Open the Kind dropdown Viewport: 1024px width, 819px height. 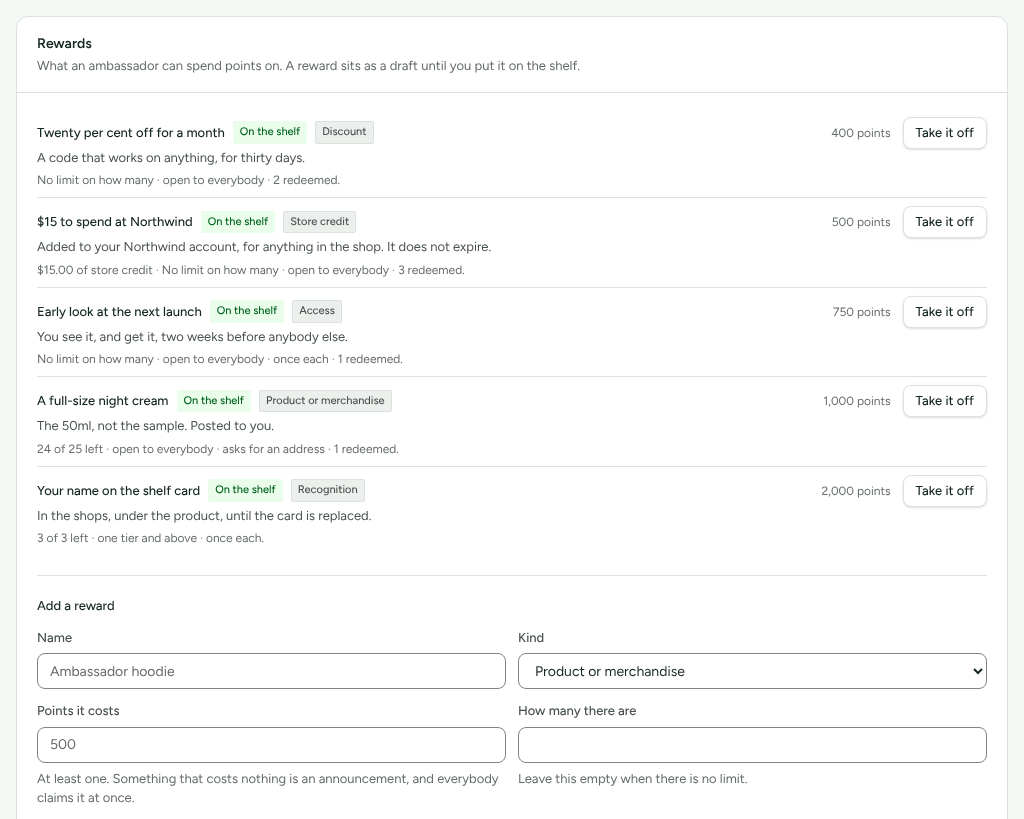pyautogui.click(x=752, y=671)
